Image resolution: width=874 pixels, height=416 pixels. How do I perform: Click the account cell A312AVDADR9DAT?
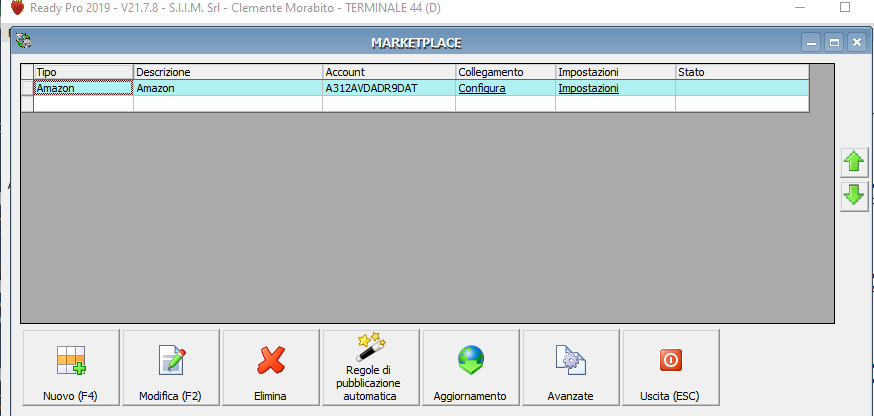[389, 88]
